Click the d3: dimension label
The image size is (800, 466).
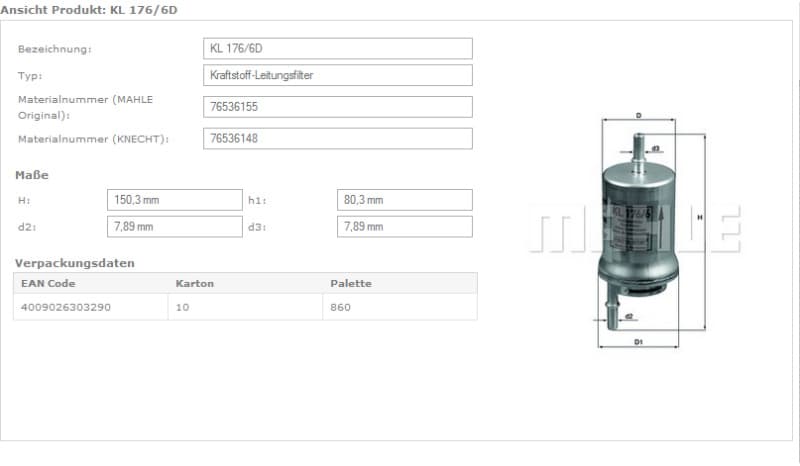[x=257, y=227]
